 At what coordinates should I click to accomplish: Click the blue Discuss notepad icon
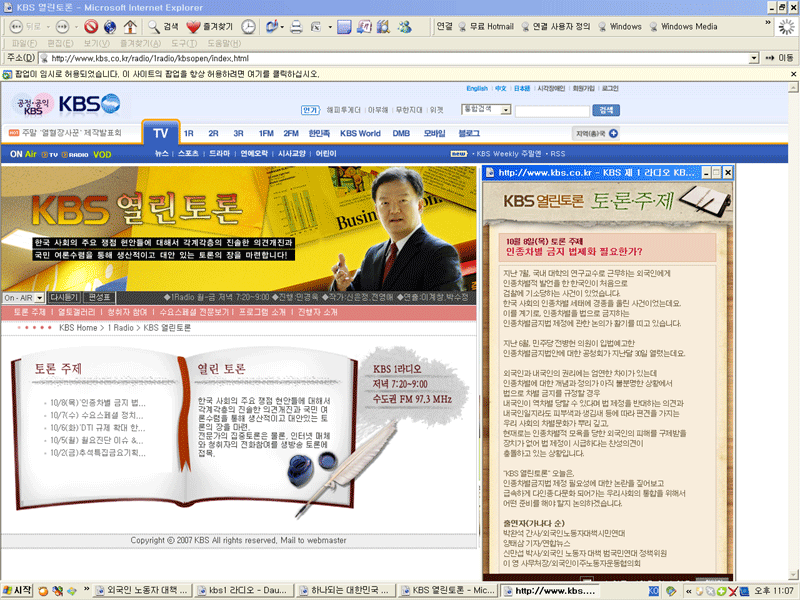344,27
